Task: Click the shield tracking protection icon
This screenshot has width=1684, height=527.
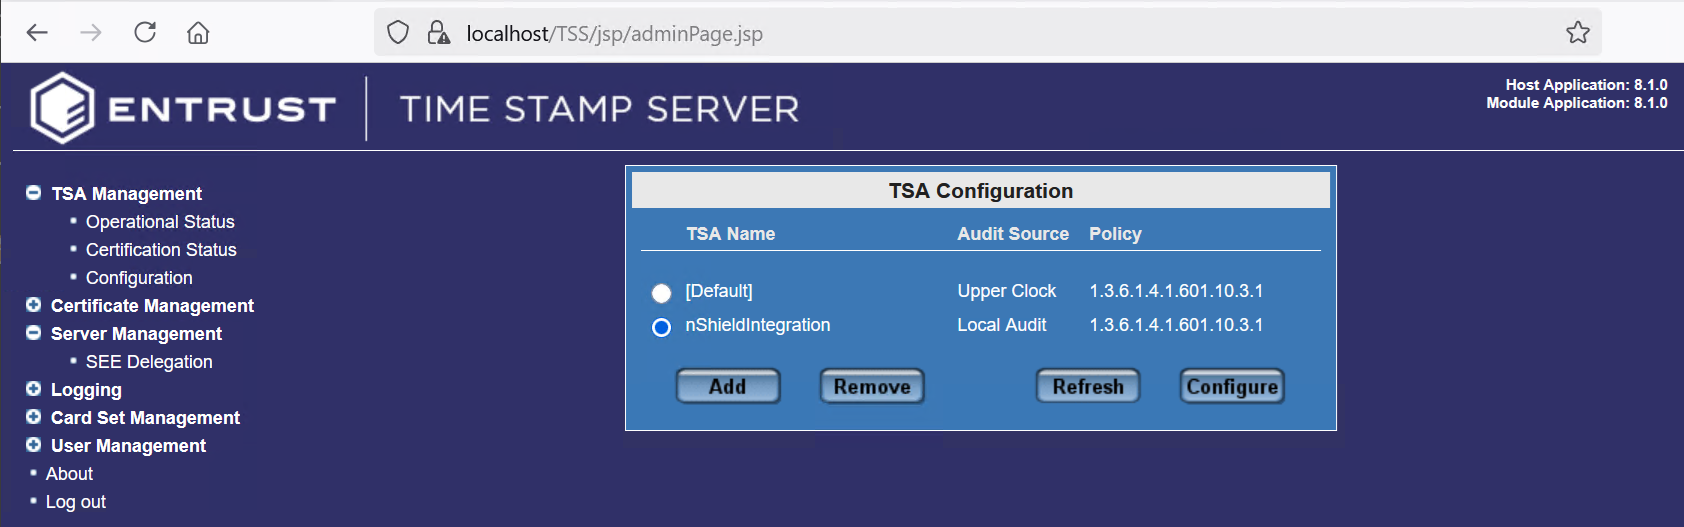Action: click(398, 33)
